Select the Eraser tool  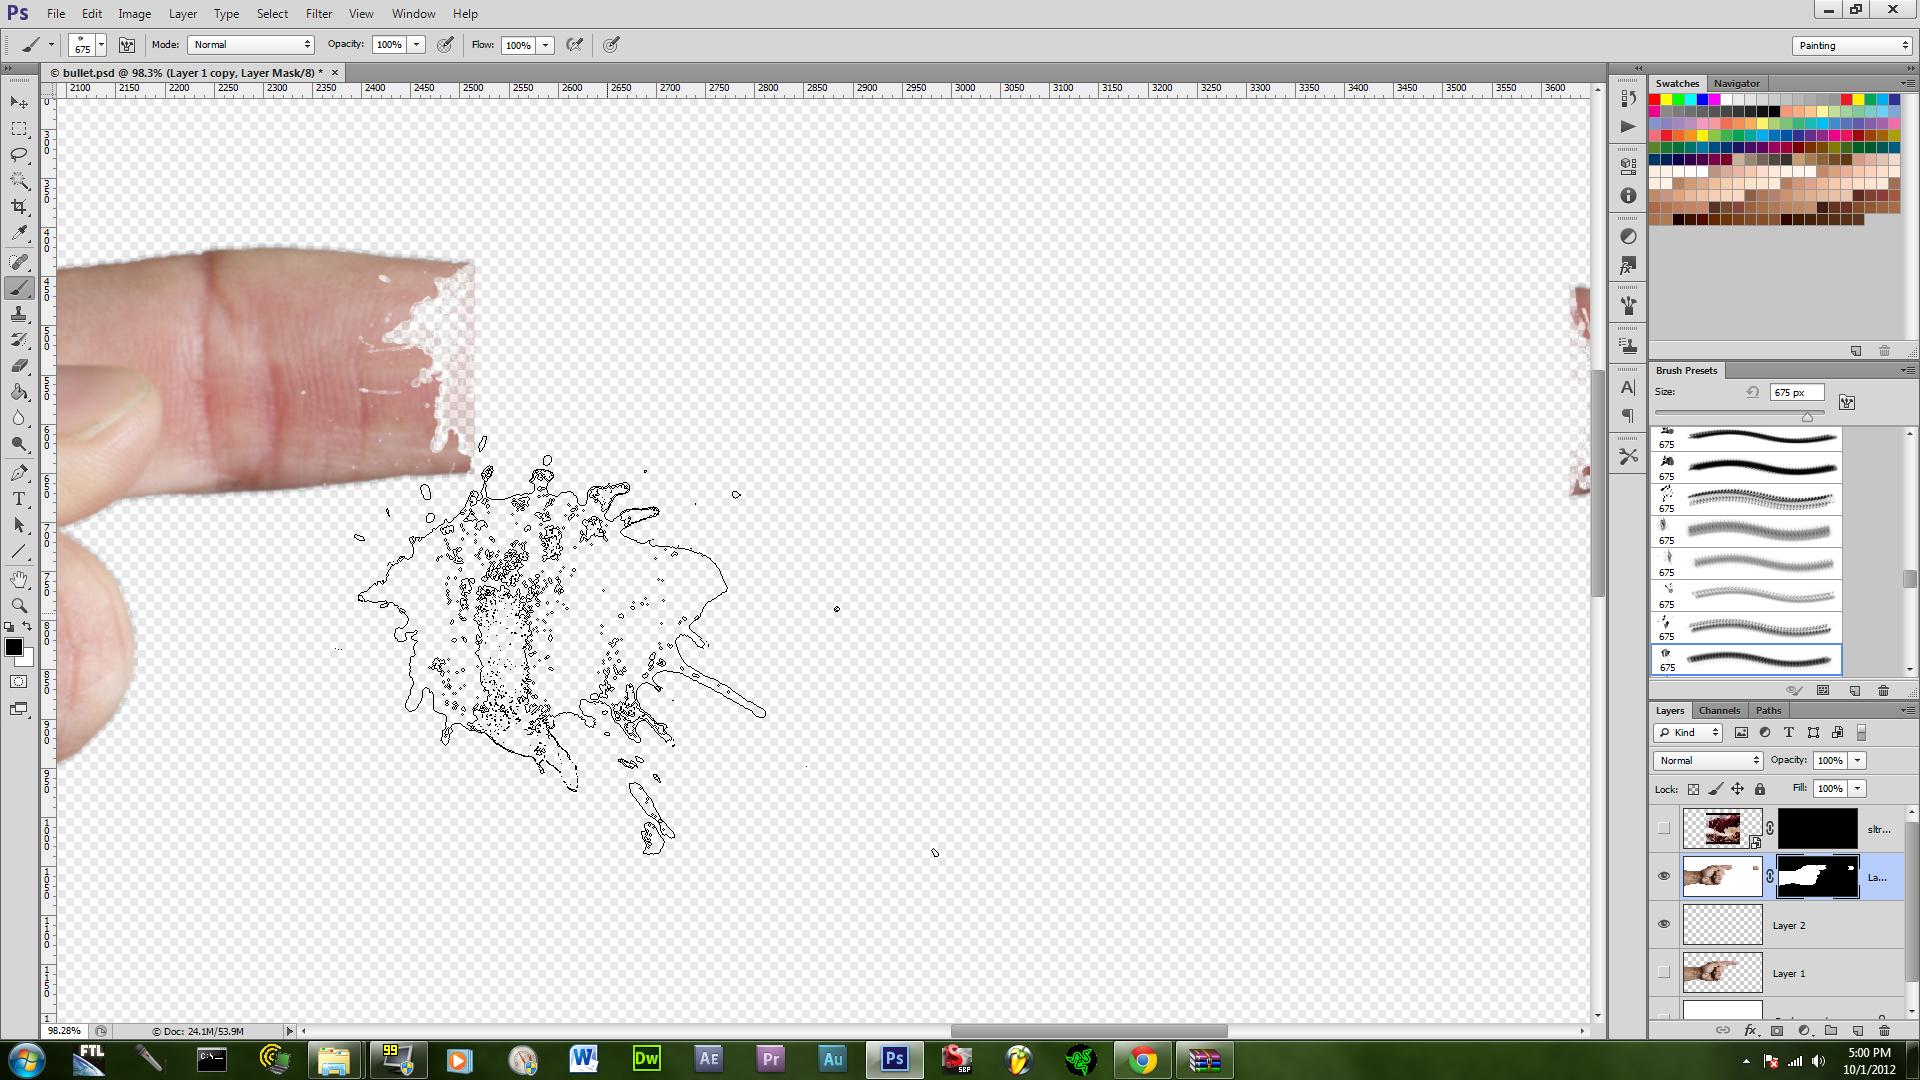19,366
